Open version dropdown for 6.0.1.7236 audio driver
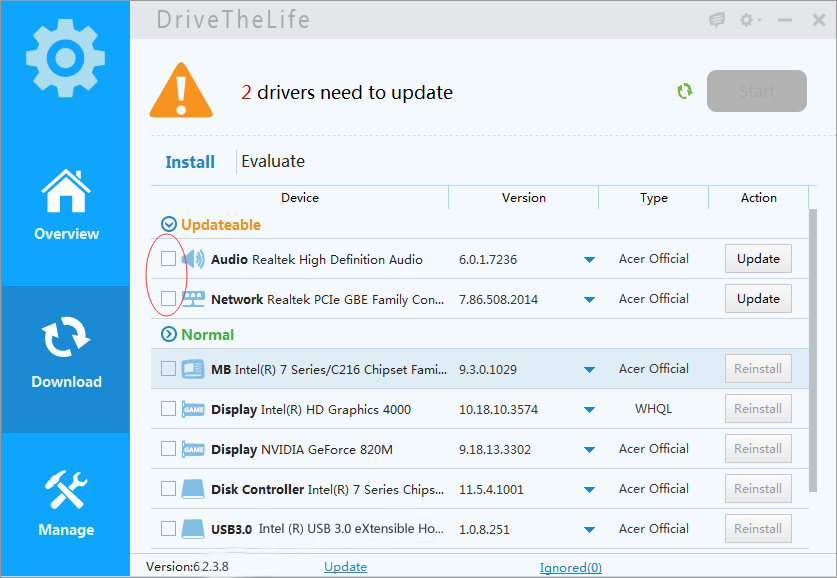 (x=589, y=260)
